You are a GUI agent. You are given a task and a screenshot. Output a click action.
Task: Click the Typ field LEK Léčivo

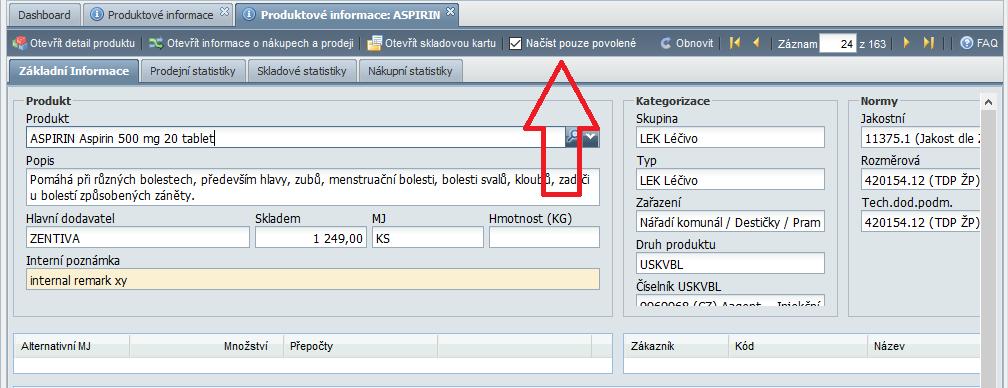[730, 180]
